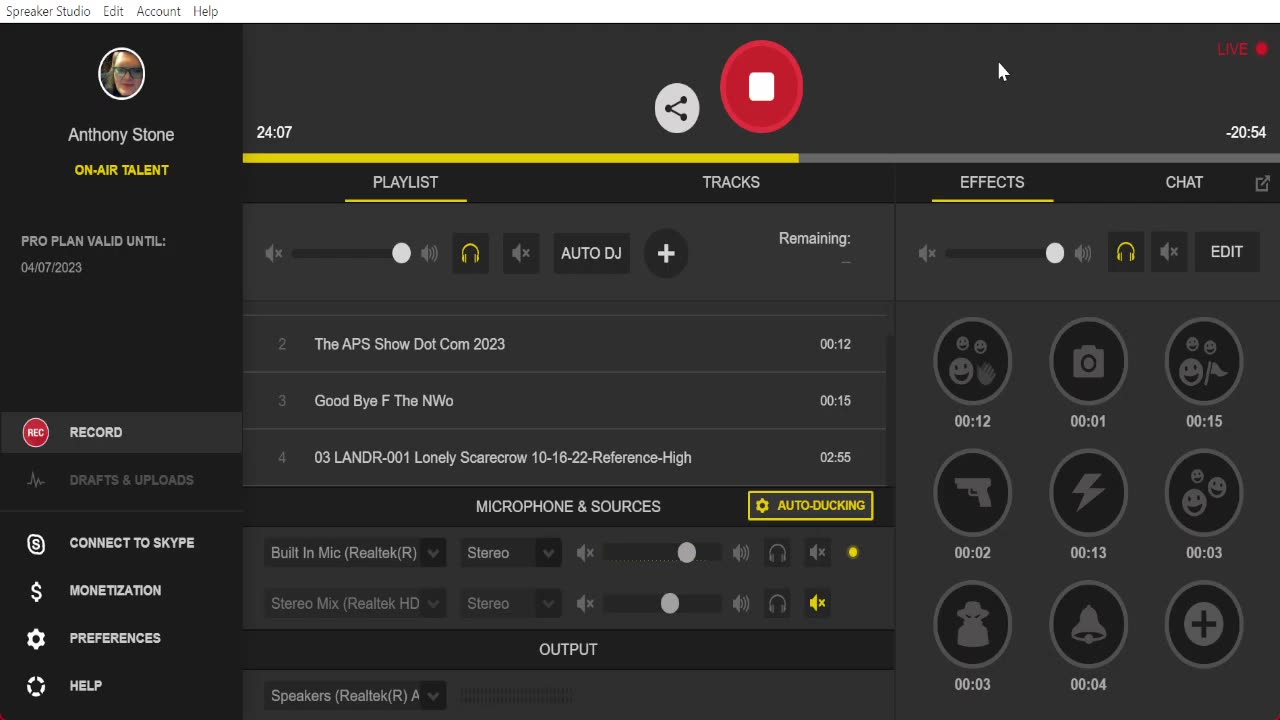This screenshot has width=1280, height=720.
Task: Mute the Built In Mic source
Action: 818,553
